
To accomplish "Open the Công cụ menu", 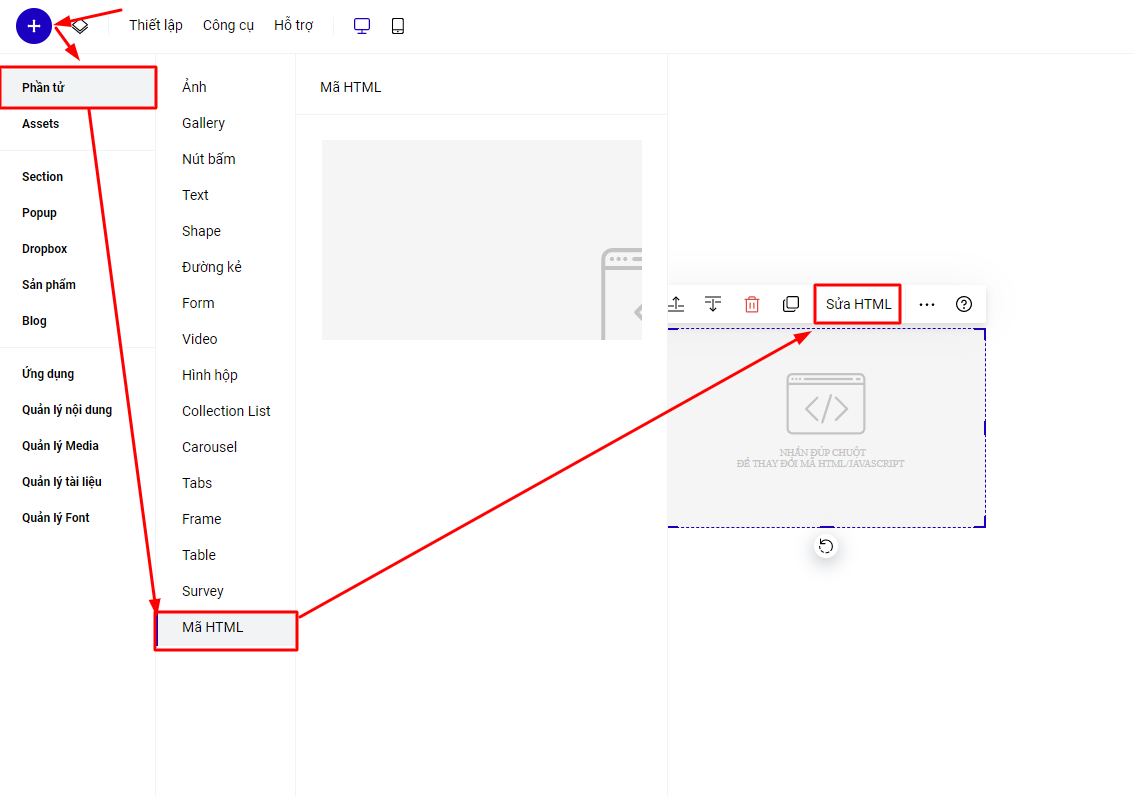I will tap(228, 26).
